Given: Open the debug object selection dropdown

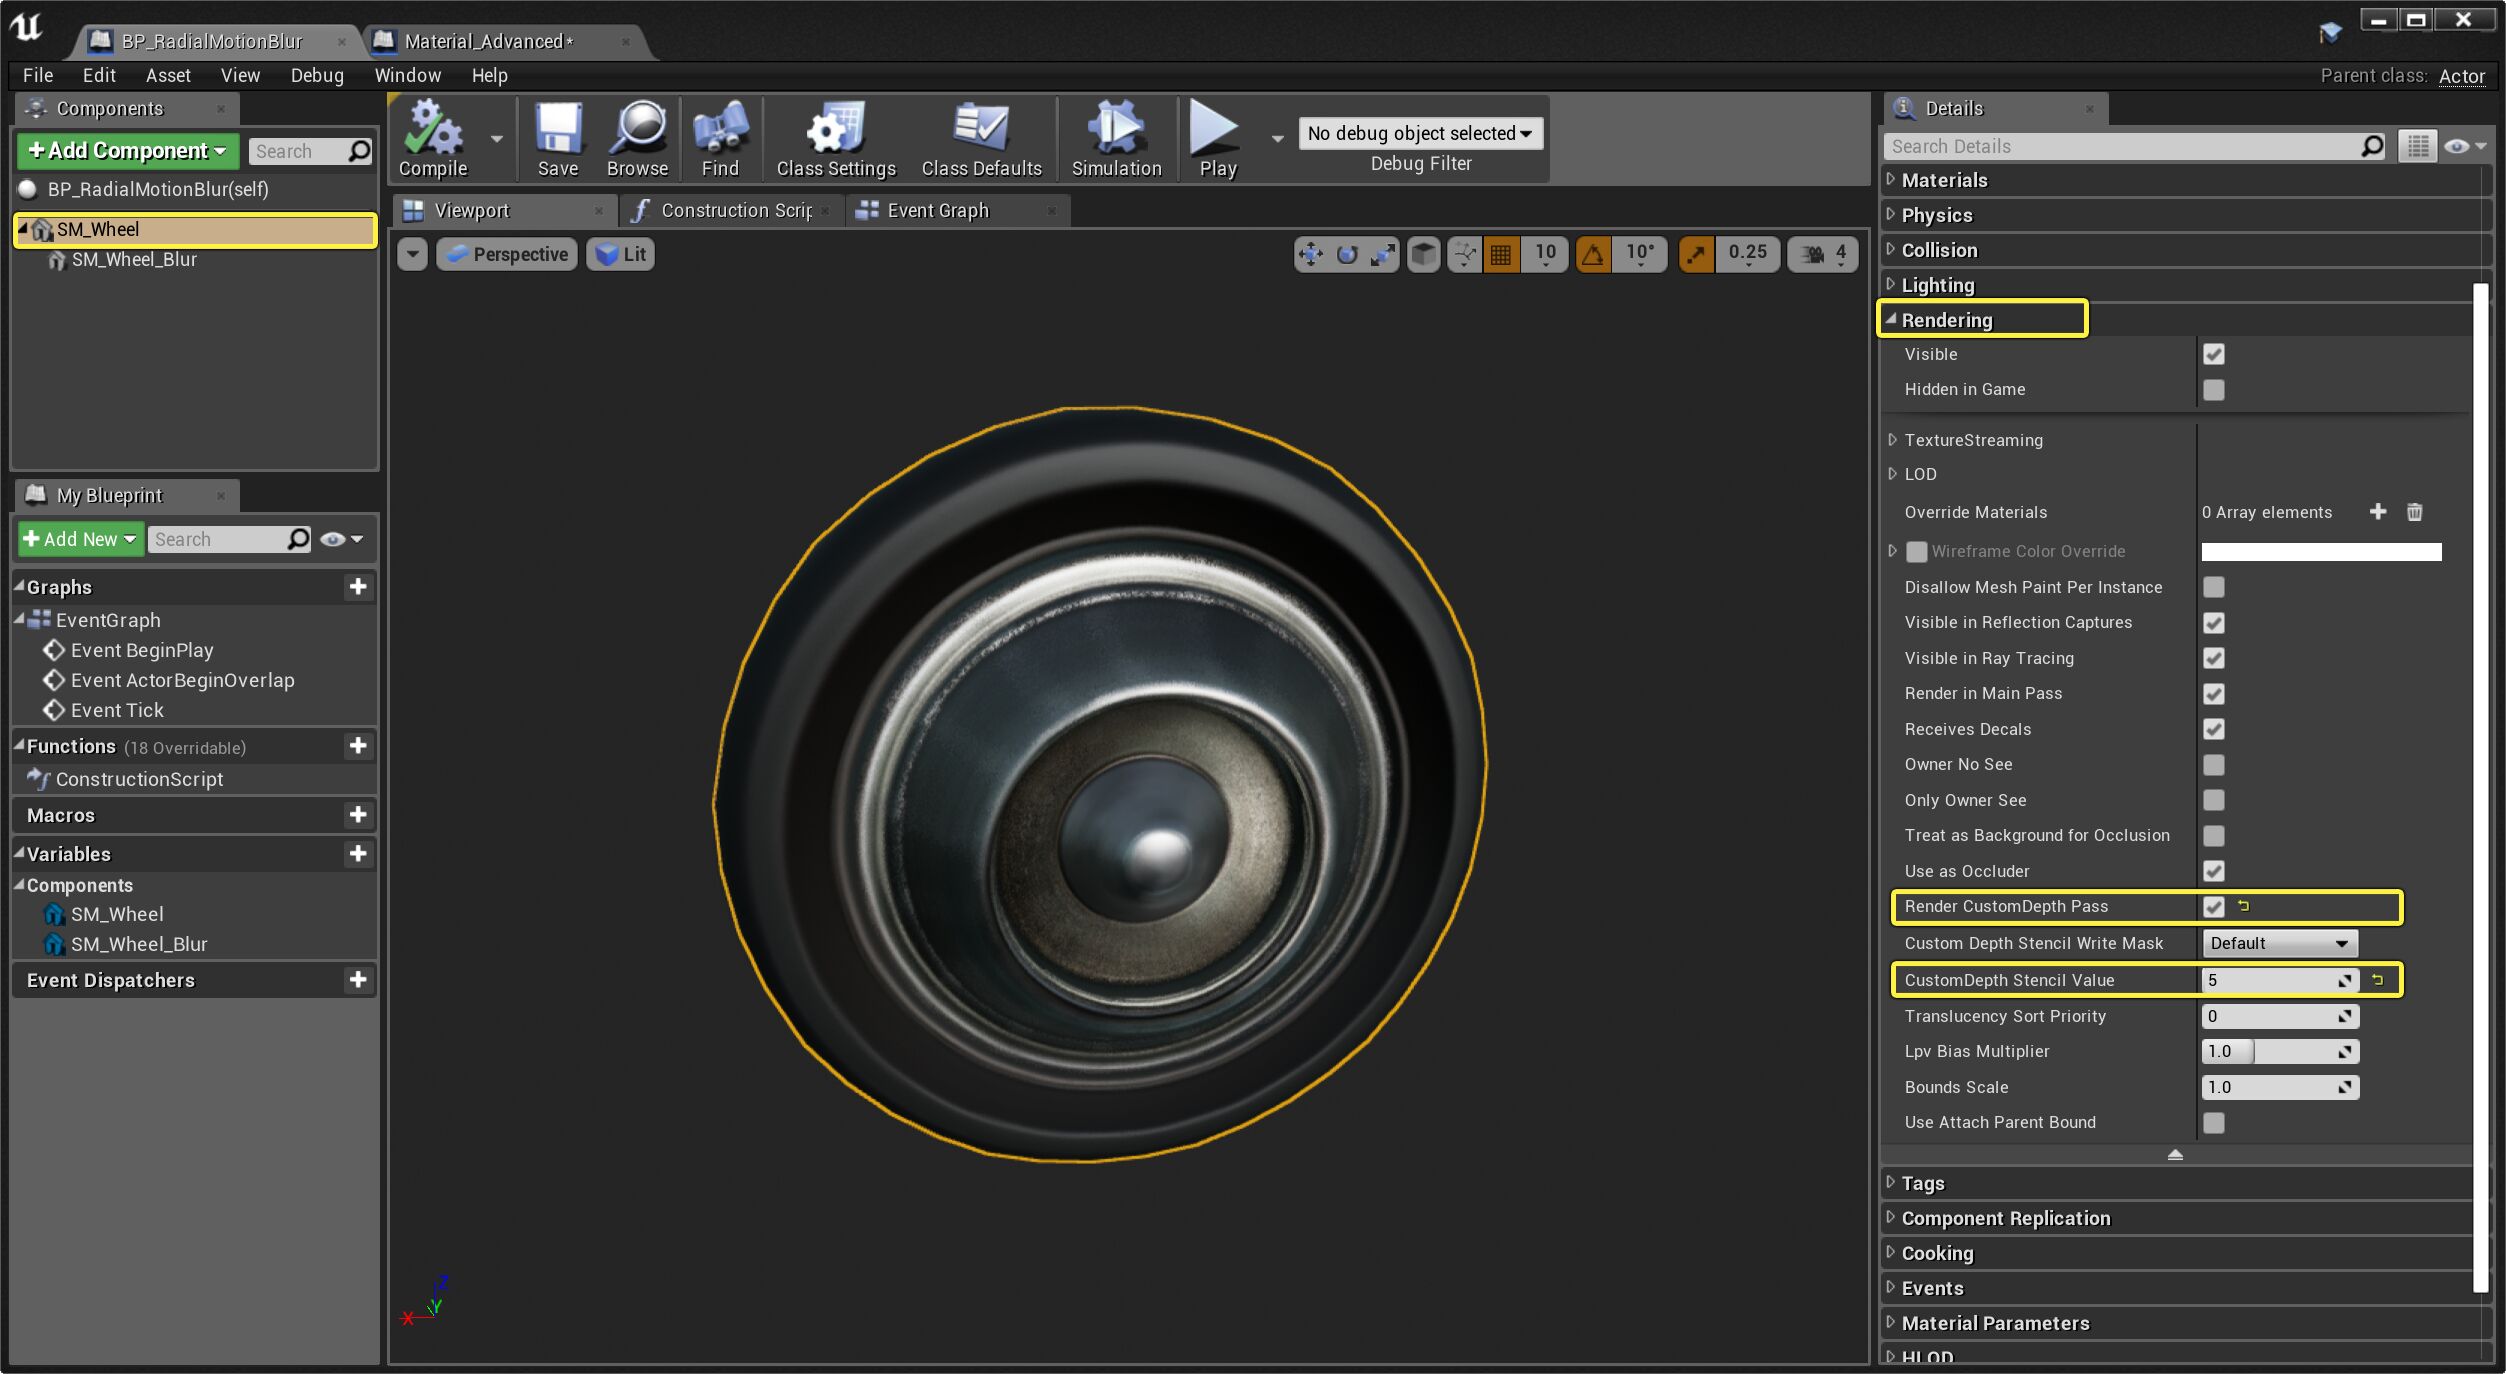Looking at the screenshot, I should click(1419, 133).
